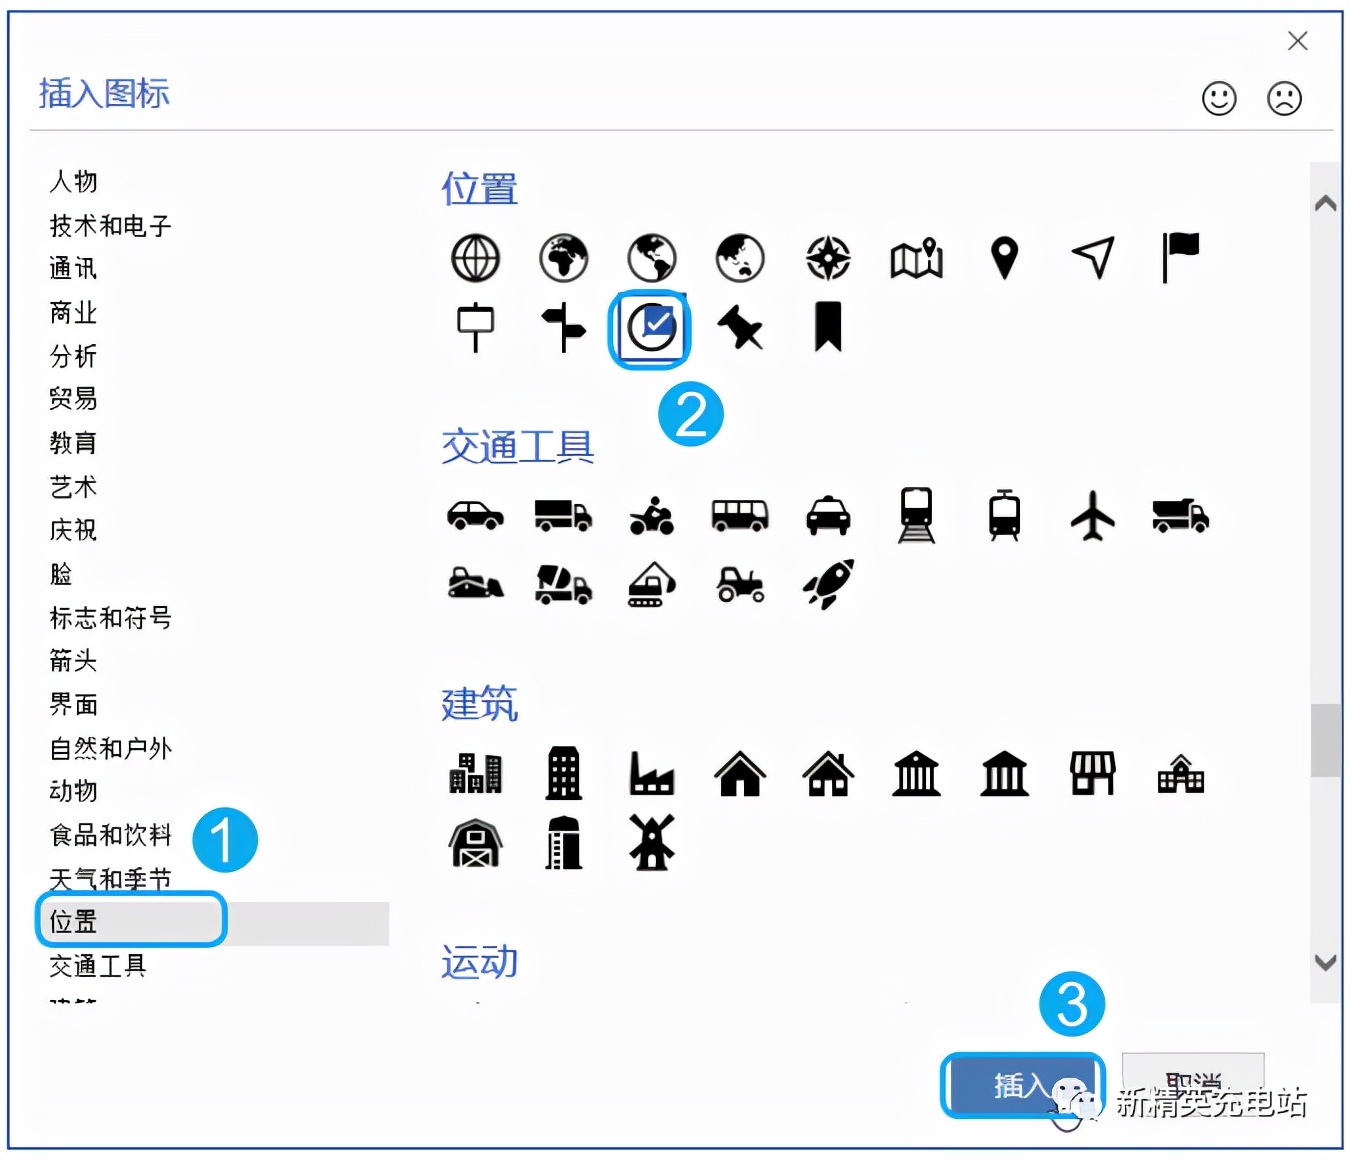Select the house icon in buildings section

739,773
